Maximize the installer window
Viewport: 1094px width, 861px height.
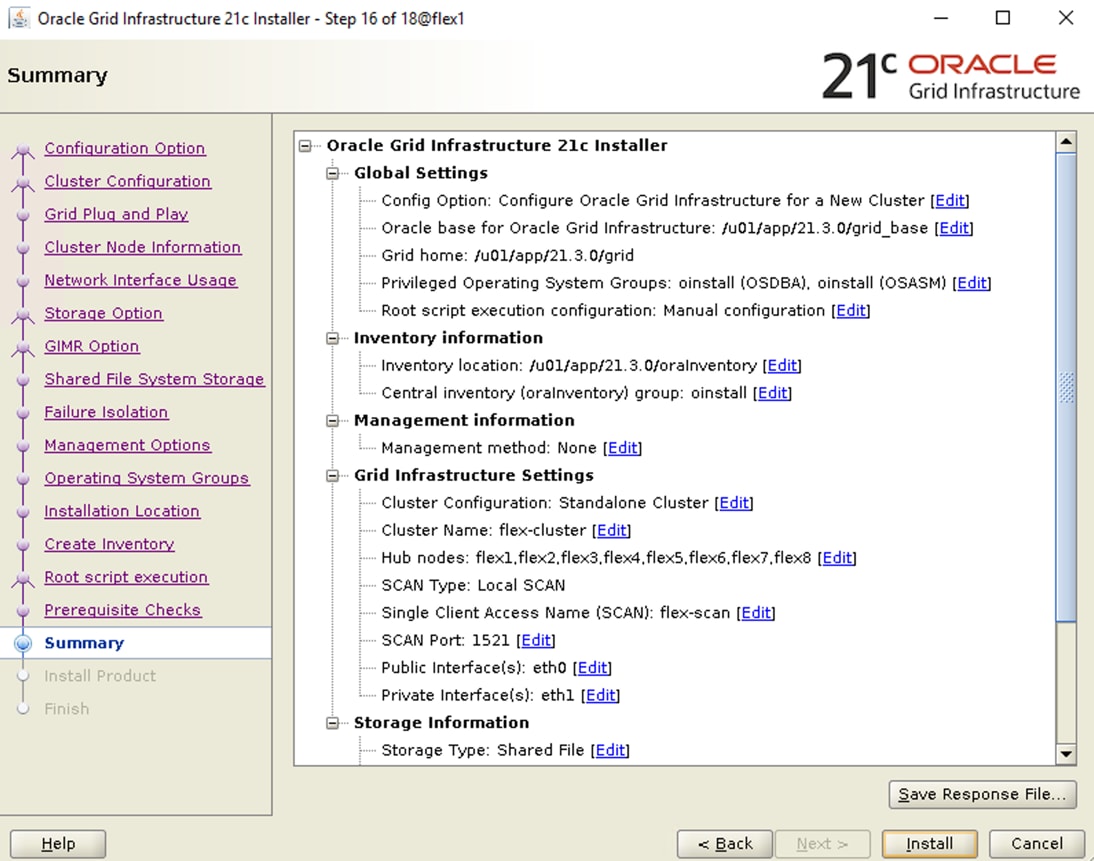(1003, 18)
